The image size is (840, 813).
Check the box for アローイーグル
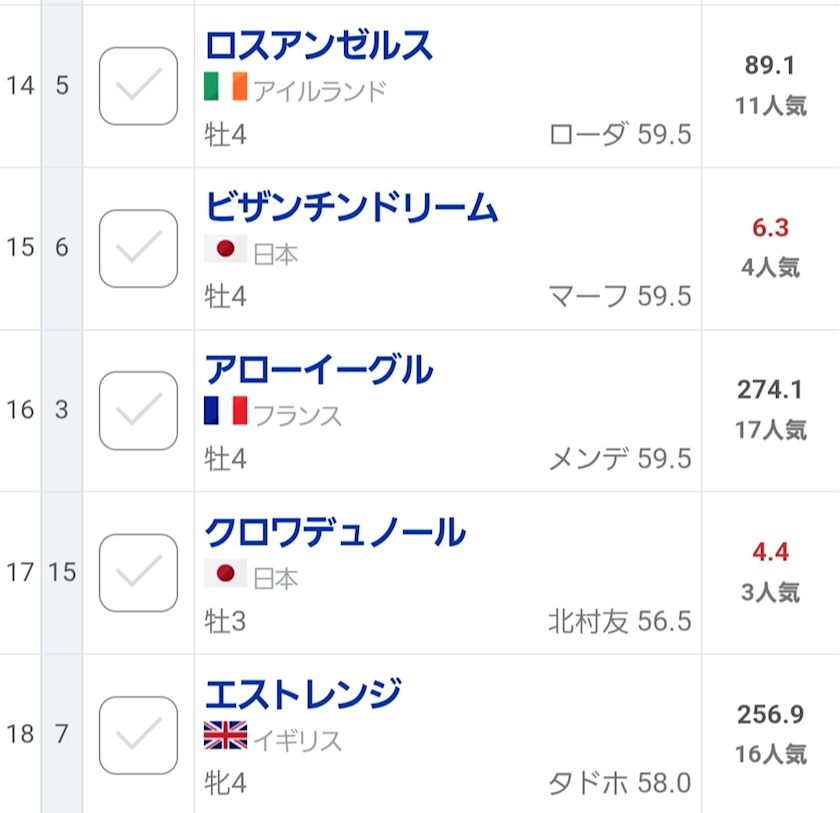tap(139, 410)
